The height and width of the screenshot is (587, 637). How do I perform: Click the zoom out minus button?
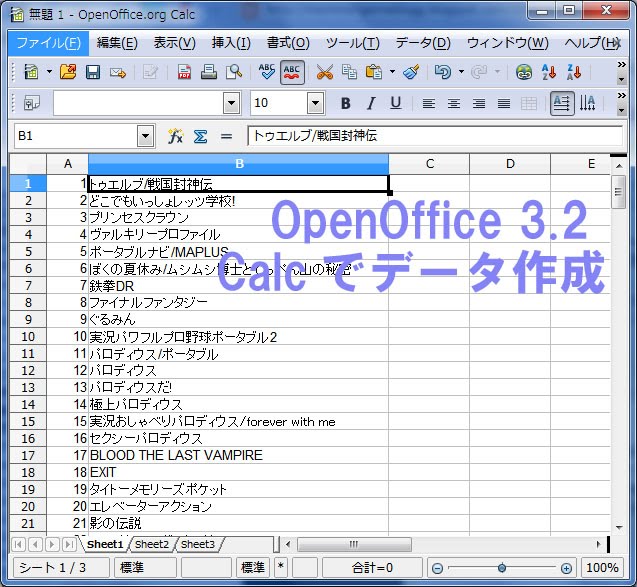pos(437,568)
